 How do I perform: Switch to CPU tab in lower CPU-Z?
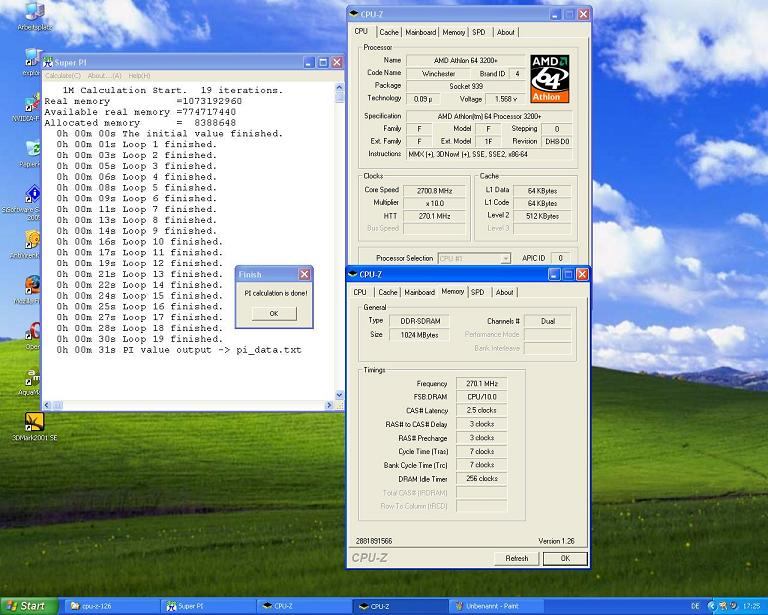(360, 292)
